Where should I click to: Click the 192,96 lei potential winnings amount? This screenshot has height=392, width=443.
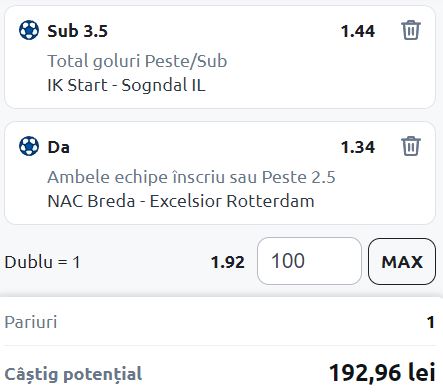coord(382,372)
